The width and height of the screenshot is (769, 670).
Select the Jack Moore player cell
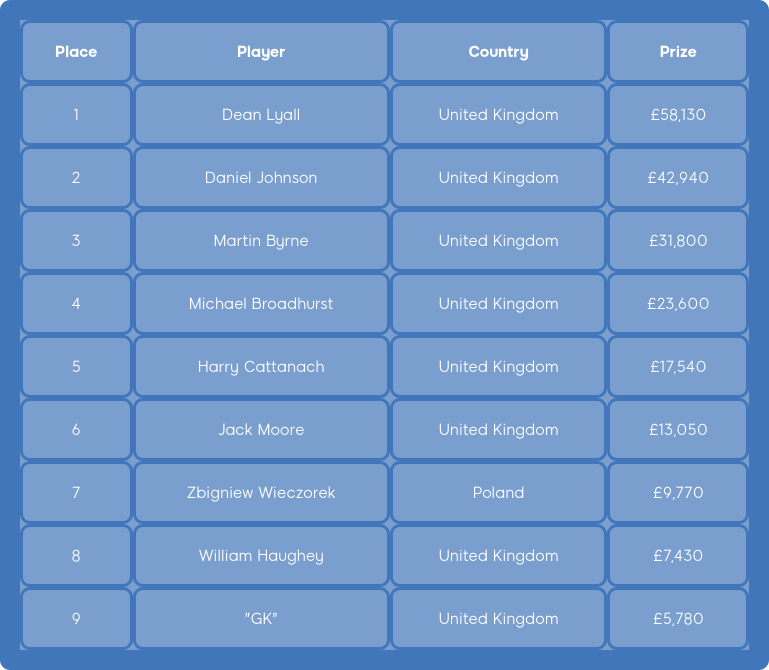[x=261, y=430]
